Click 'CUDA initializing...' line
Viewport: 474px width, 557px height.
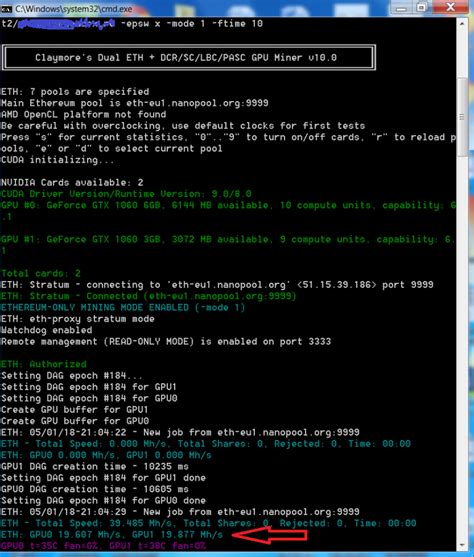(58, 160)
